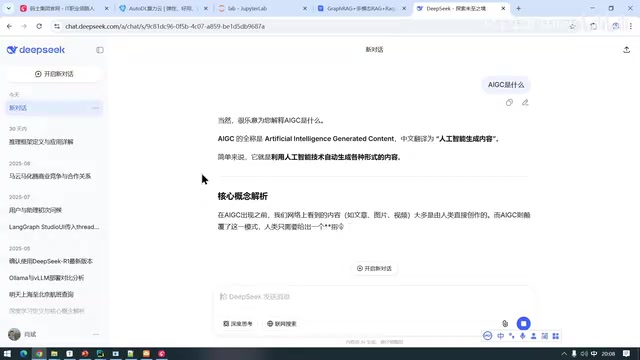Start new chat from sidebar 开启新对话
The height and width of the screenshot is (360, 640).
click(x=54, y=74)
